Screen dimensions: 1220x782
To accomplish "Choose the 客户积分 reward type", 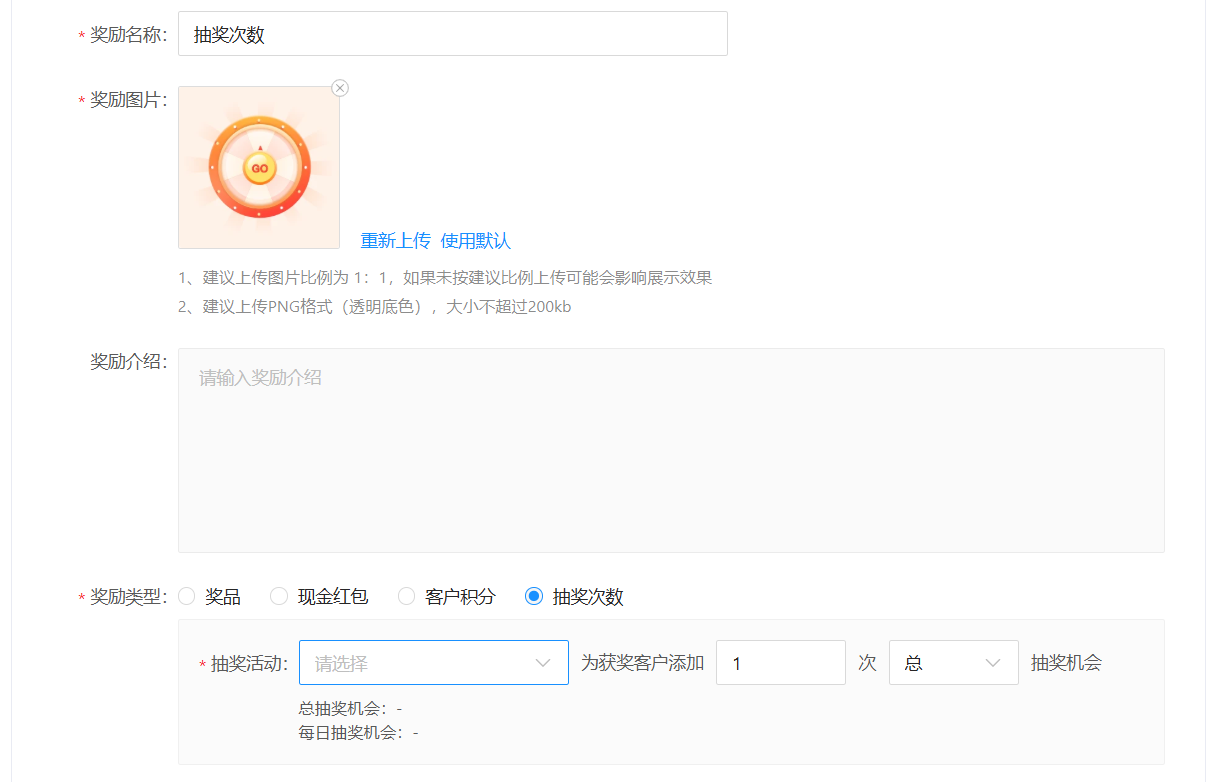I will 406,597.
